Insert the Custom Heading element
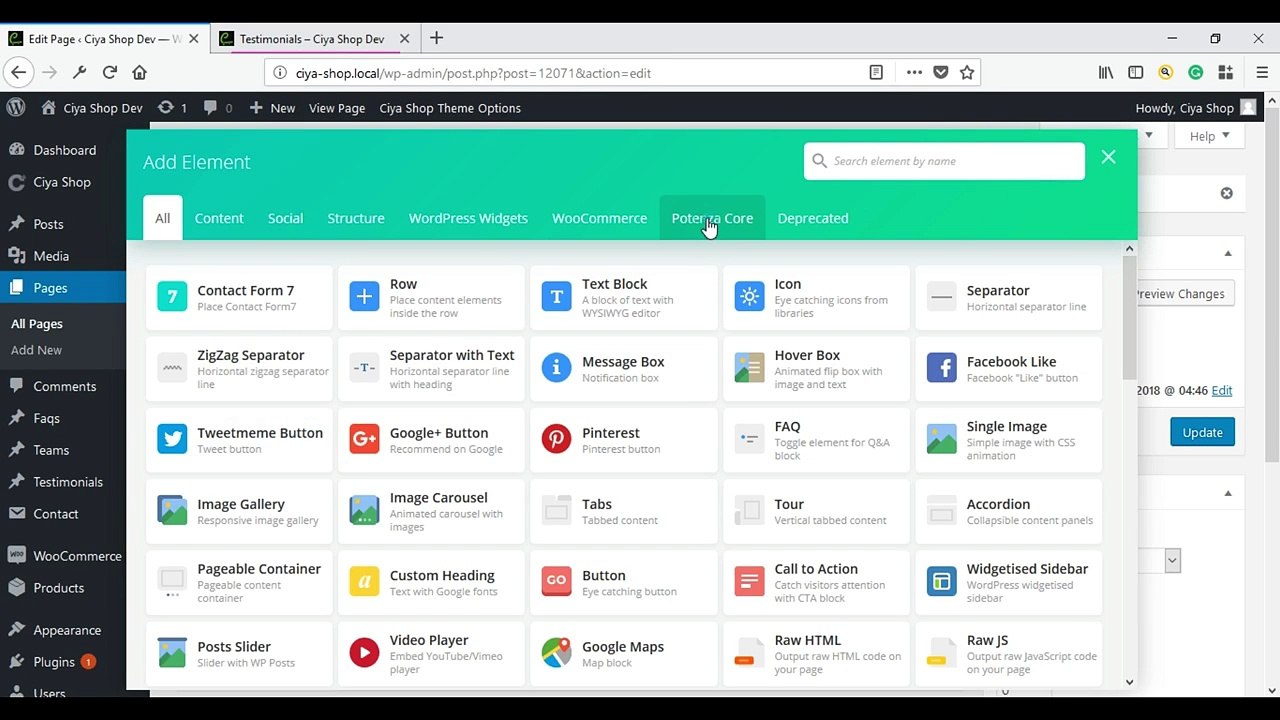The image size is (1280, 720). point(431,582)
